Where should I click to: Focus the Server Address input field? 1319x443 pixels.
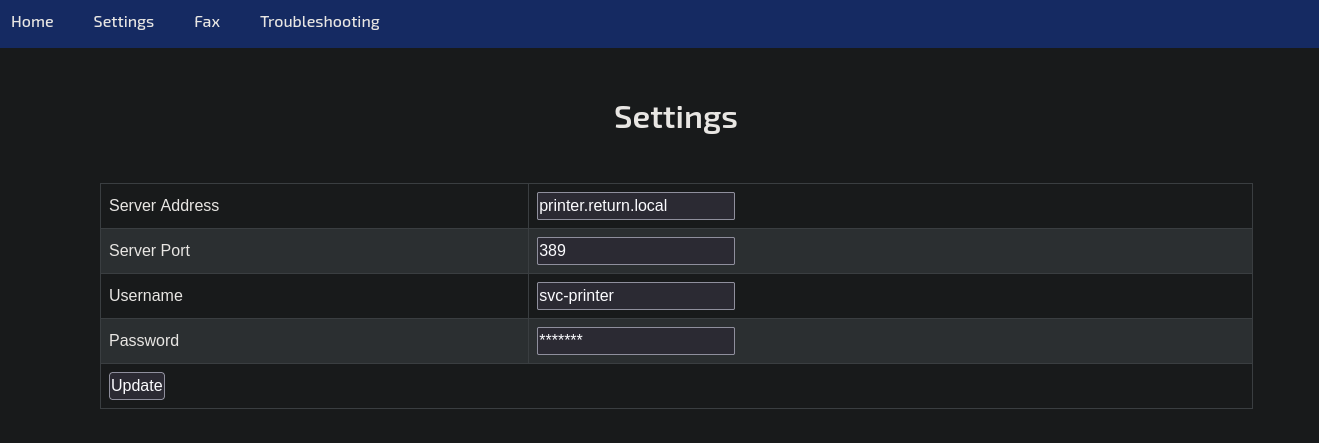click(x=636, y=206)
